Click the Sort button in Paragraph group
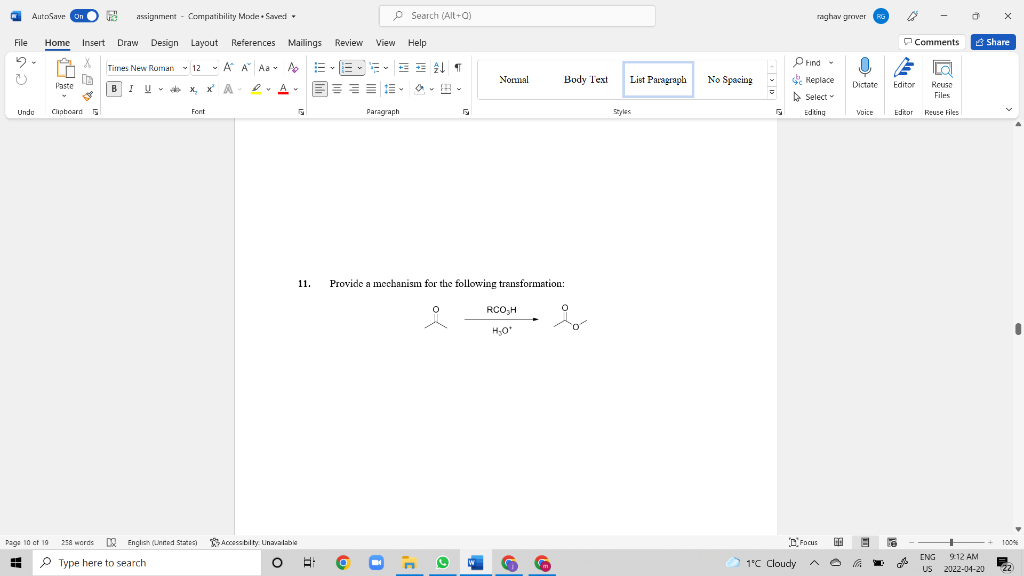 [x=438, y=67]
